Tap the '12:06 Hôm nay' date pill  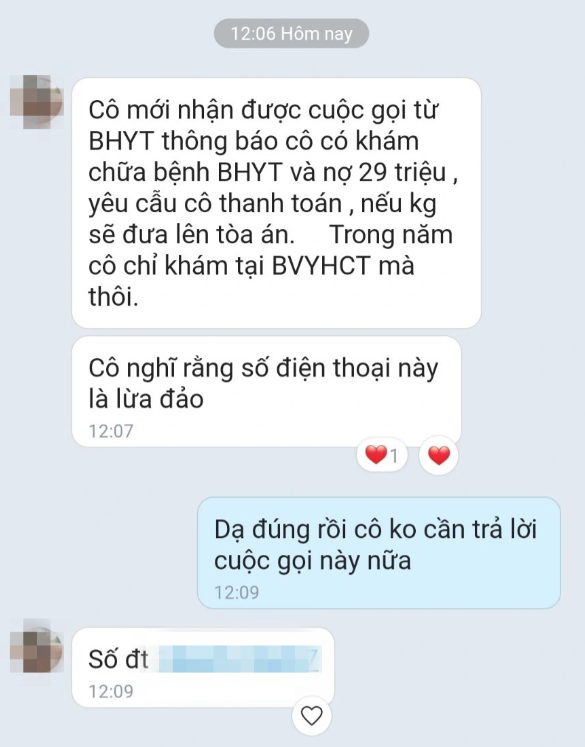click(x=292, y=33)
